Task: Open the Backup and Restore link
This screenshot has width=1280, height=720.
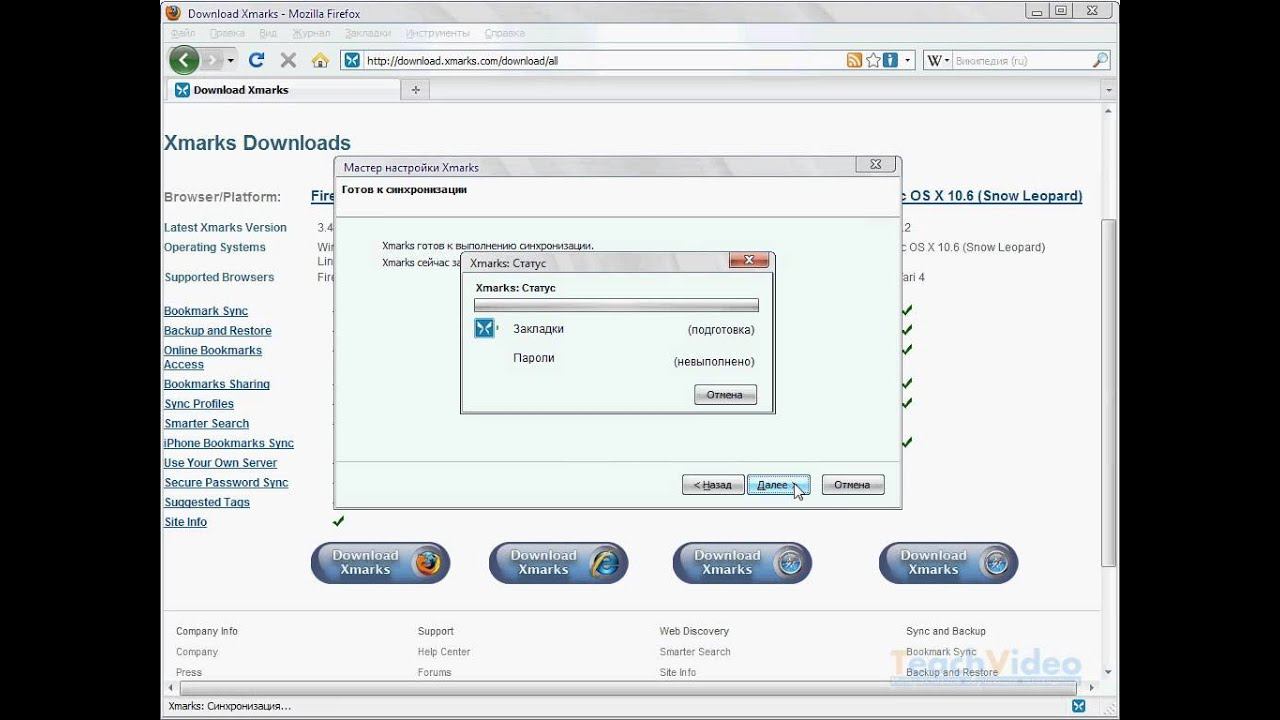Action: click(218, 331)
